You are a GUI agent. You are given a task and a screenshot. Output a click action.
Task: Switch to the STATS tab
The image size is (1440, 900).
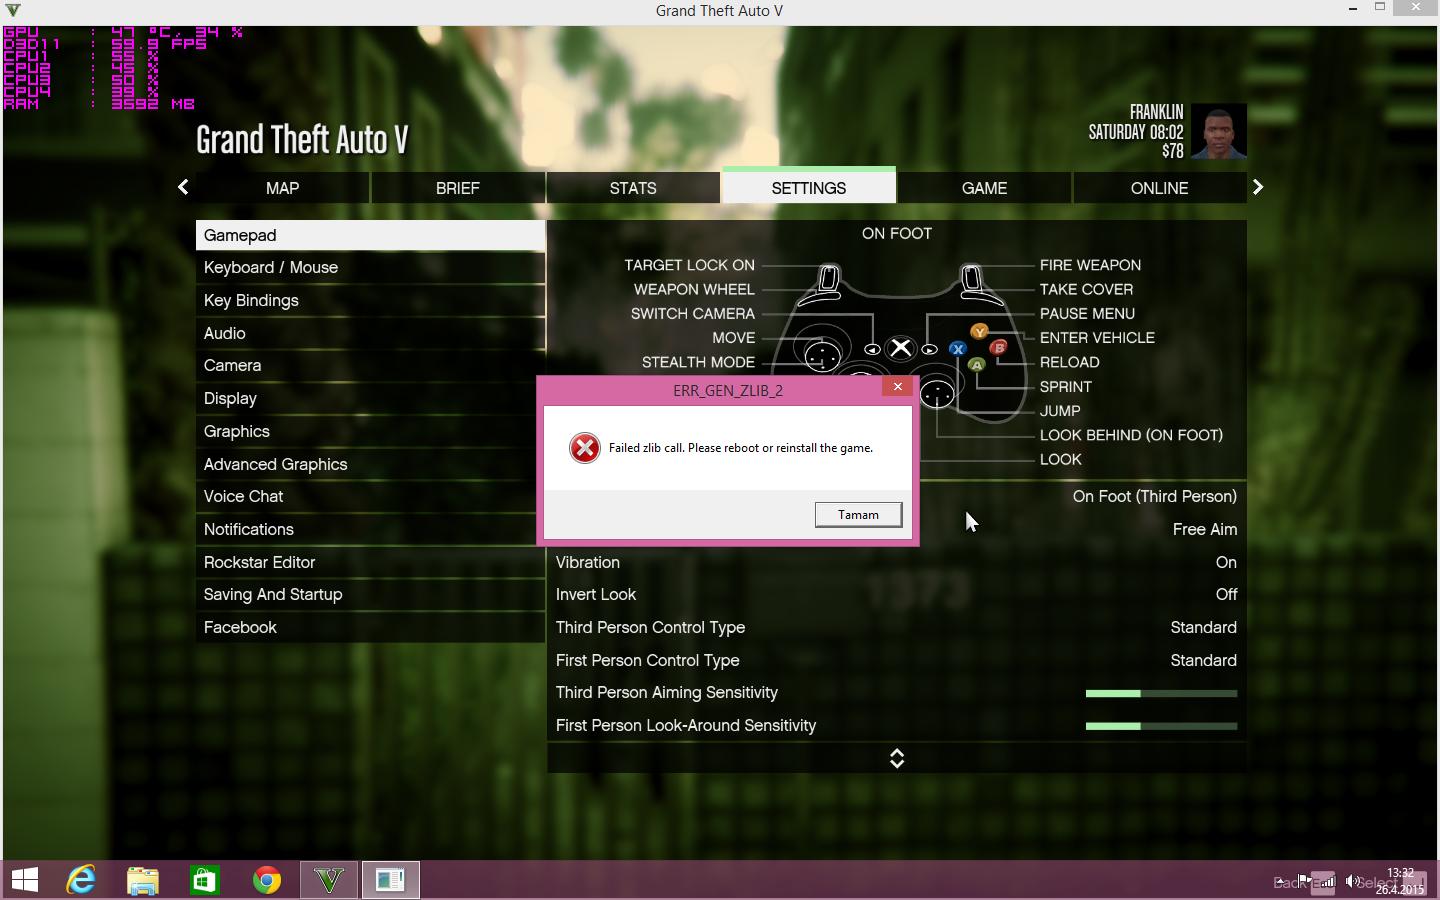coord(633,187)
